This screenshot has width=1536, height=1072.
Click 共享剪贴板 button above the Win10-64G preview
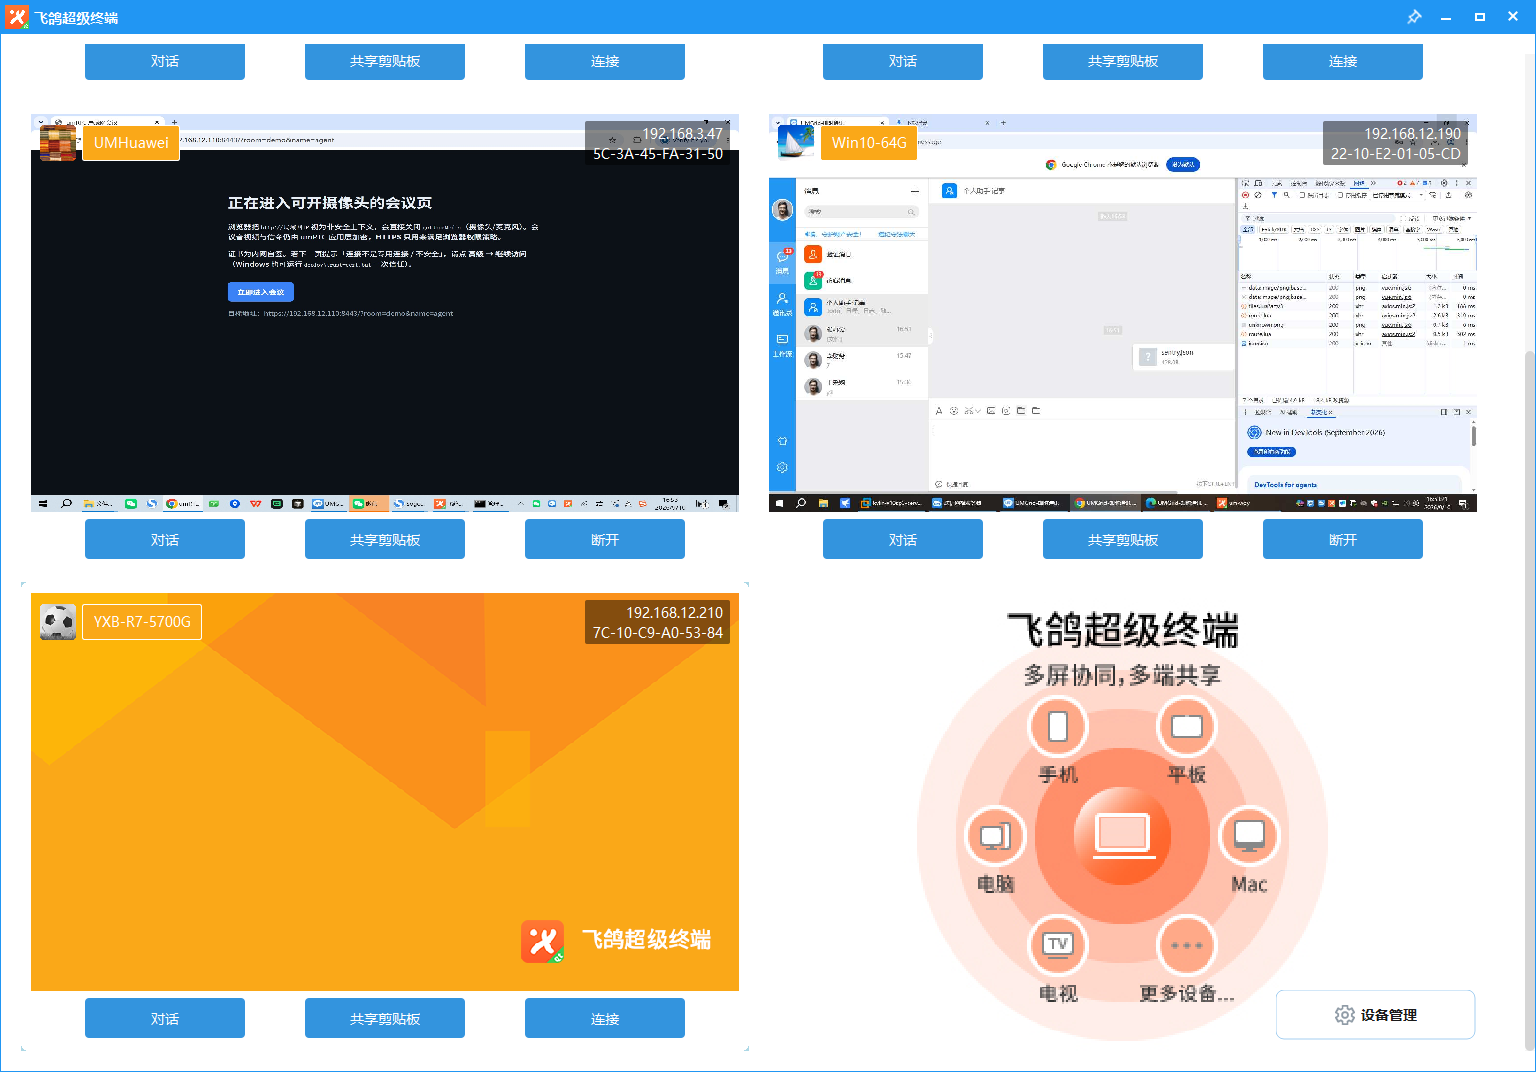1123,61
